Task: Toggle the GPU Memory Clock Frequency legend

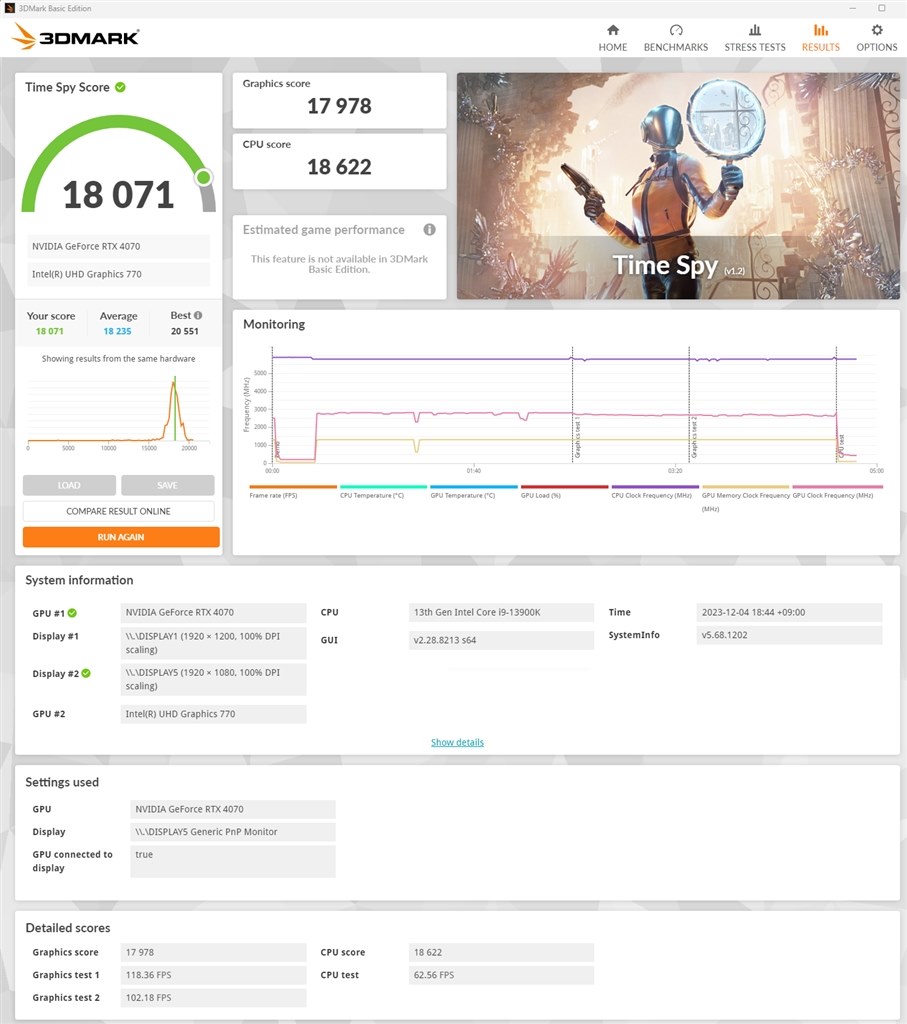Action: tap(745, 498)
